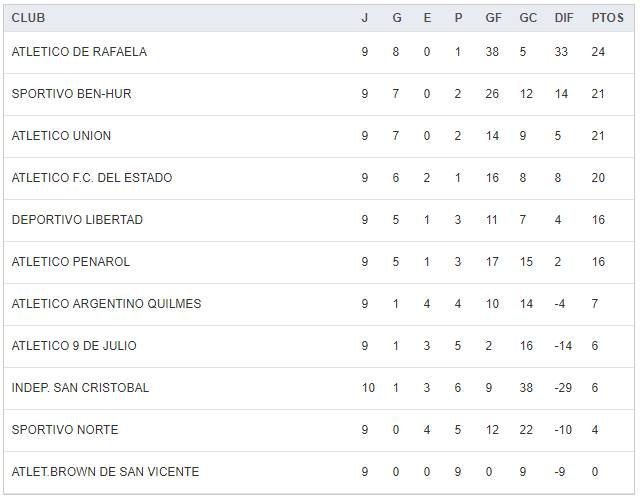Select ATLET.BROWN DE SAN VICENTE row

tap(105, 472)
